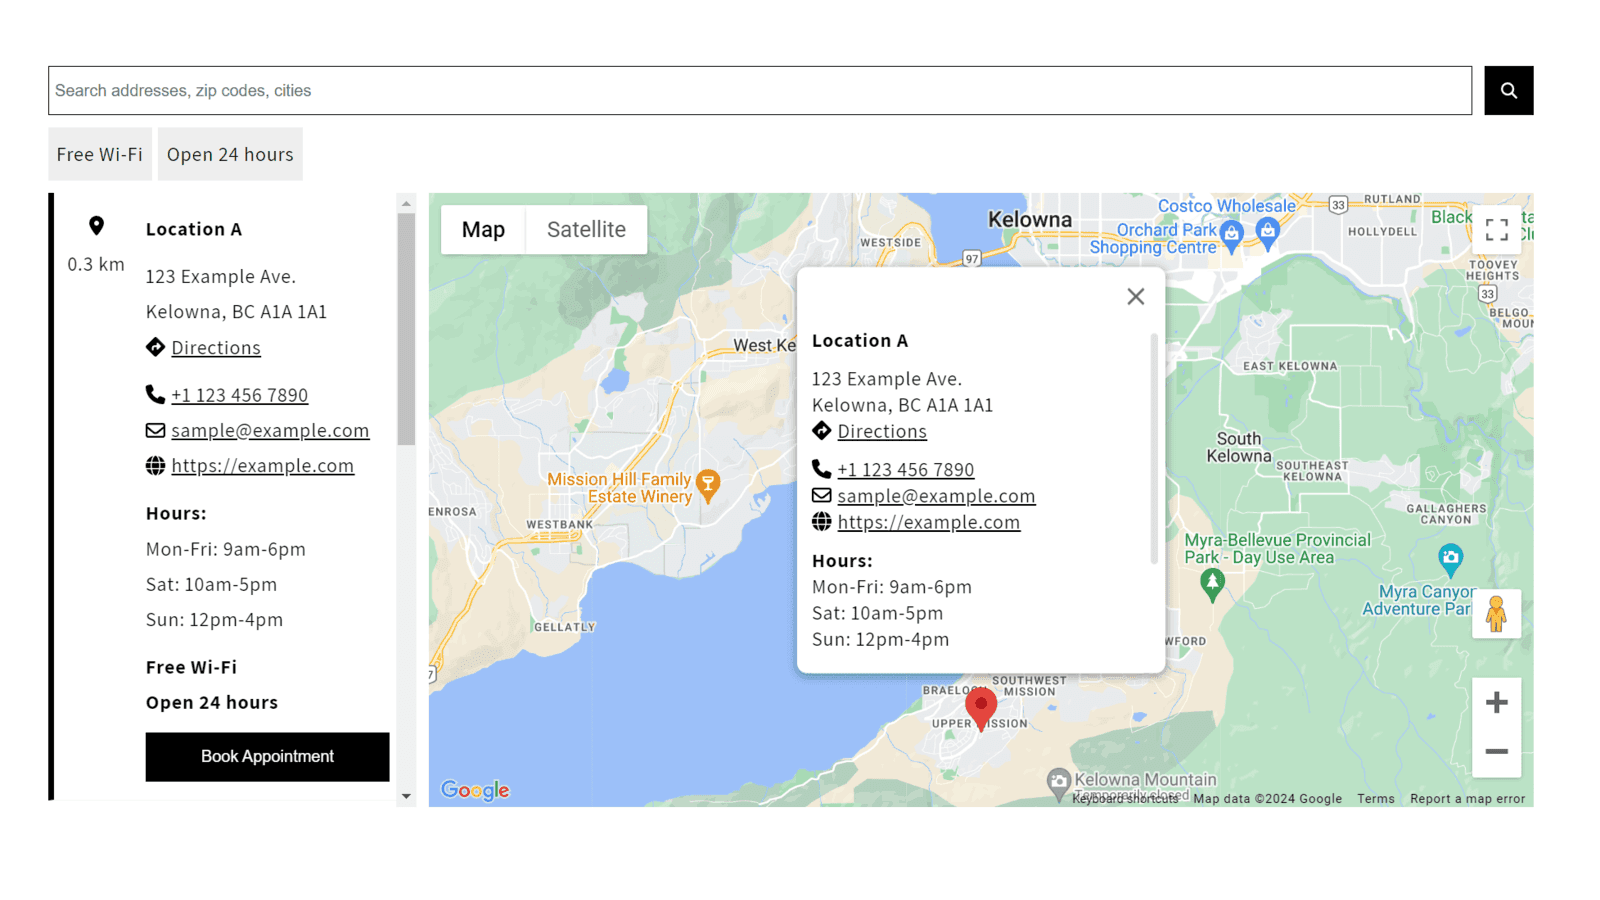Select the Pegman street view icon
This screenshot has height=900, width=1600.
1496,614
